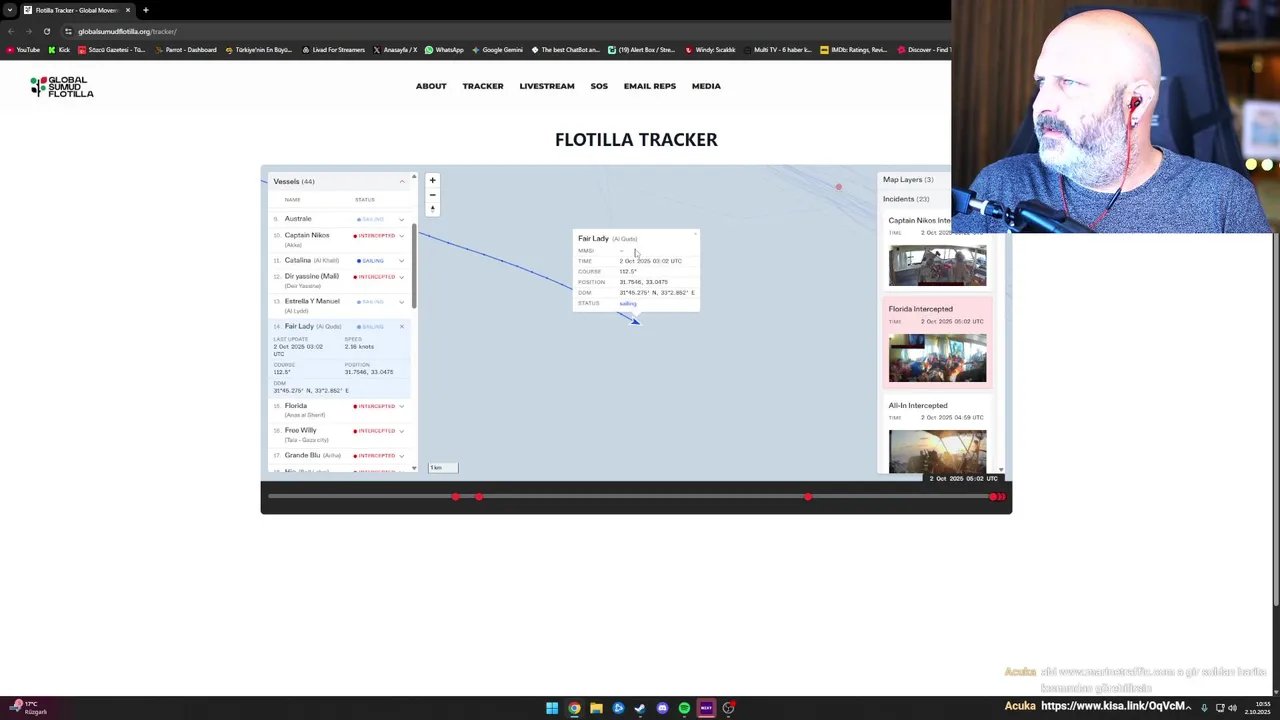Close the expanded Fair Lady vessel row
1280x720 pixels.
tap(402, 326)
